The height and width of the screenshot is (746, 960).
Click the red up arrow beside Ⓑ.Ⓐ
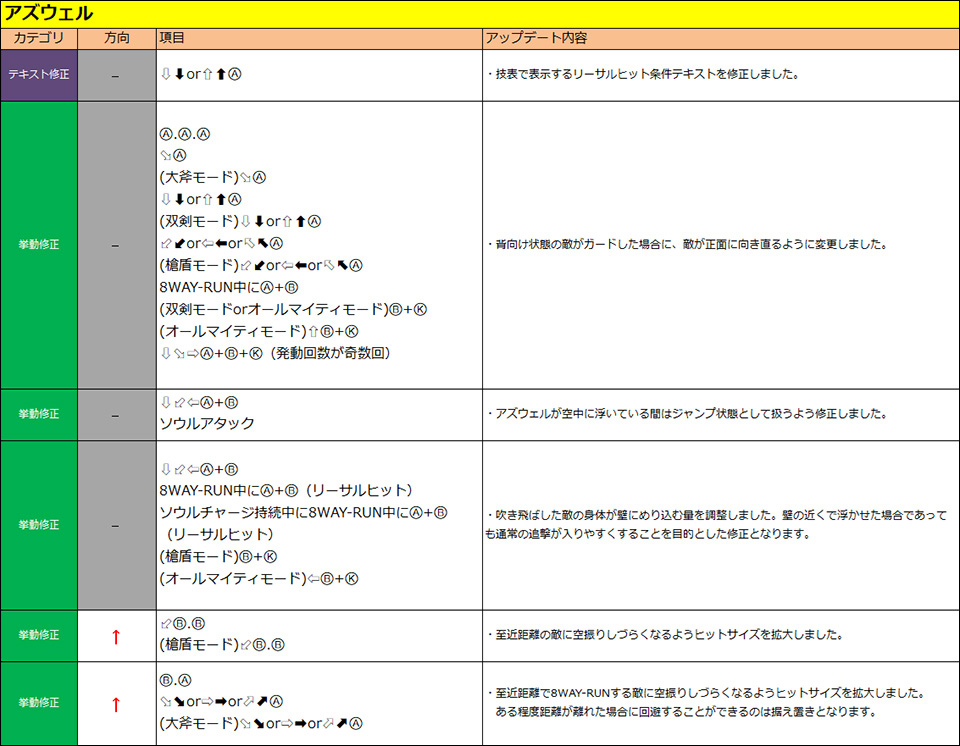pyautogui.click(x=116, y=704)
